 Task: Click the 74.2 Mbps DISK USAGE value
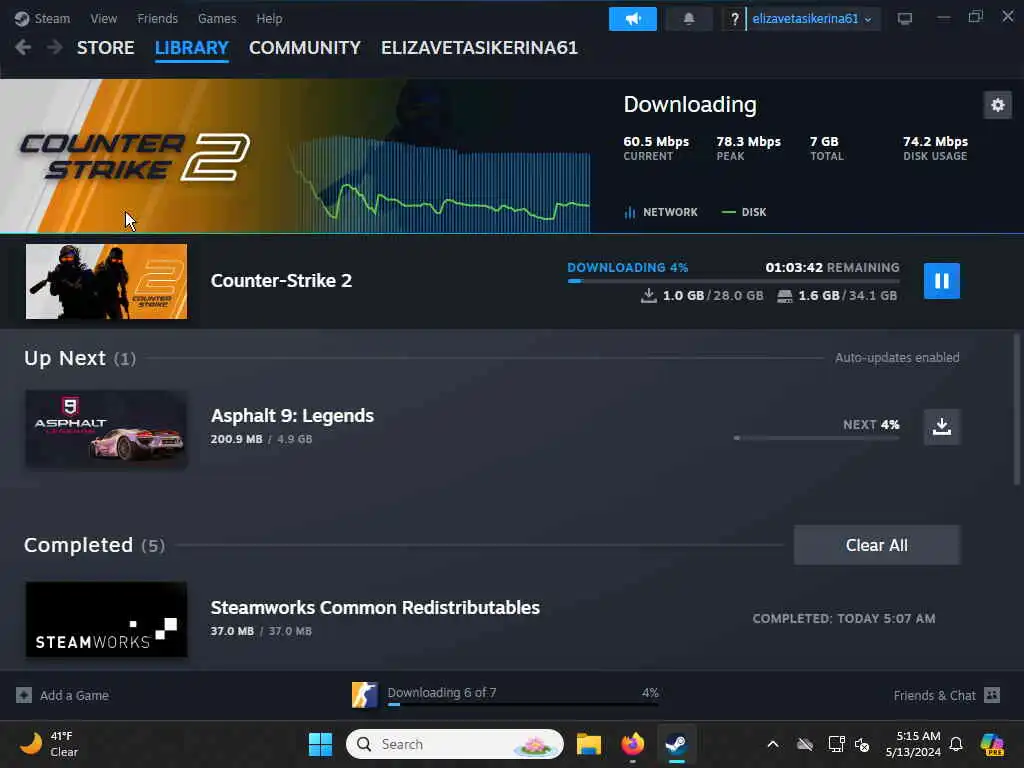935,141
